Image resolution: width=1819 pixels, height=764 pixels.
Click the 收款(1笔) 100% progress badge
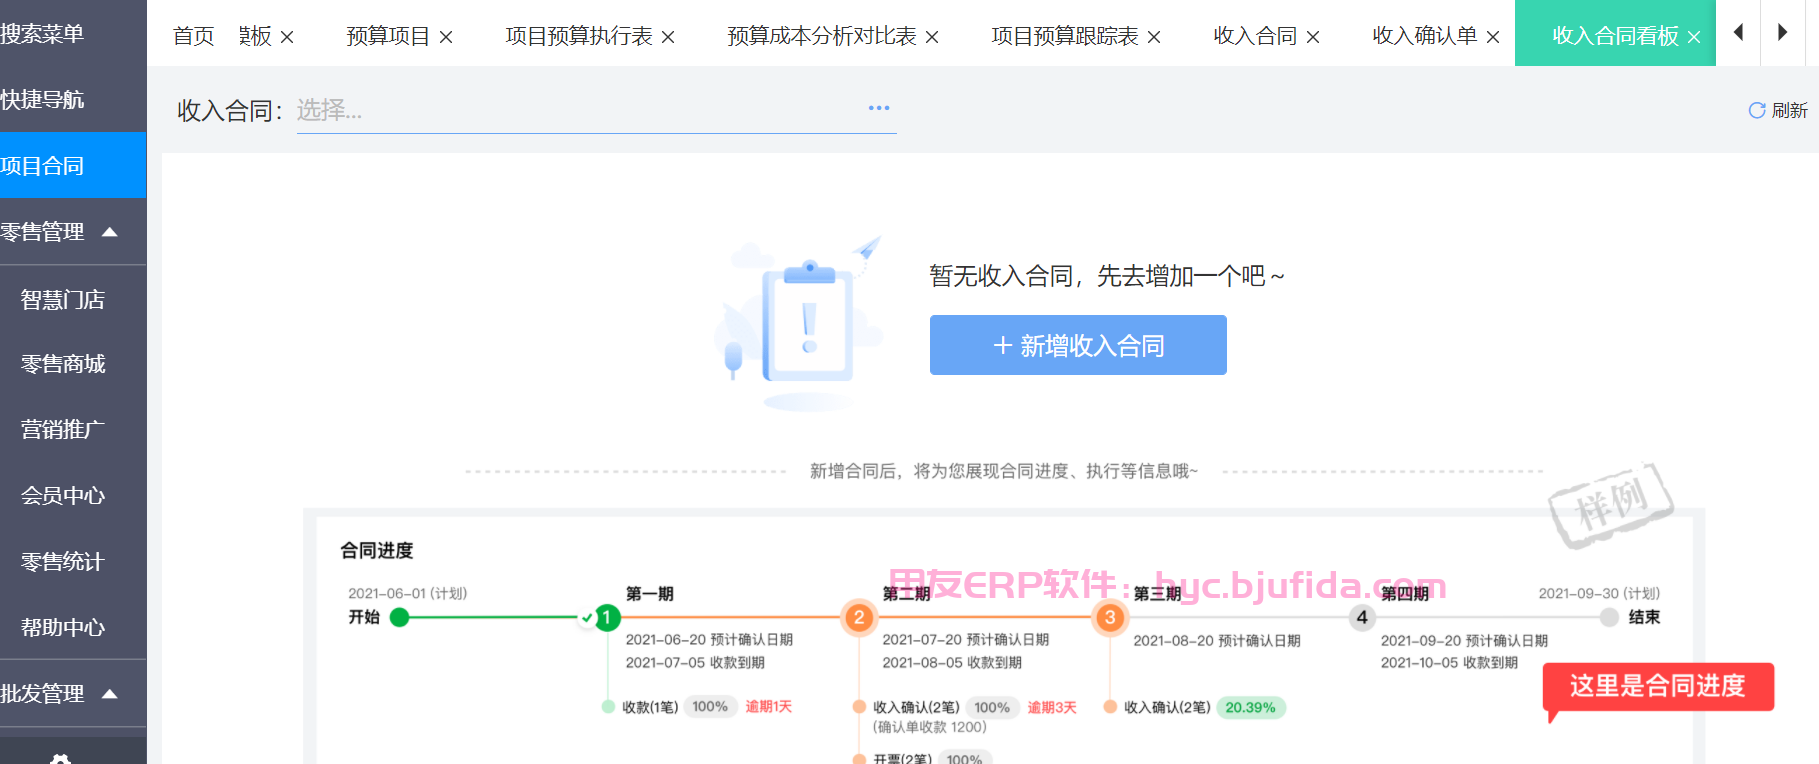click(x=710, y=706)
